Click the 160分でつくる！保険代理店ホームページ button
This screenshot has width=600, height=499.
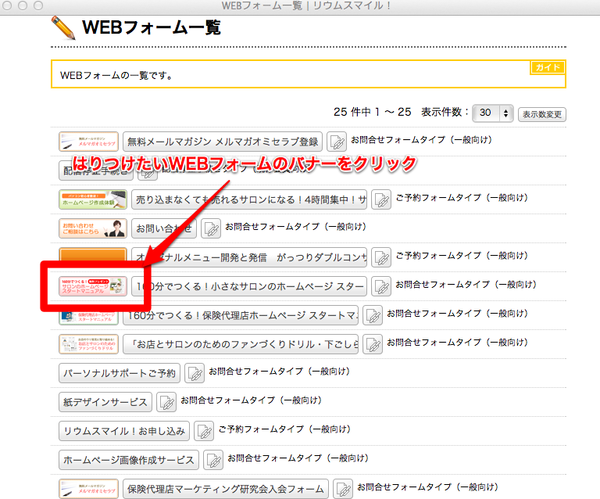tap(241, 315)
